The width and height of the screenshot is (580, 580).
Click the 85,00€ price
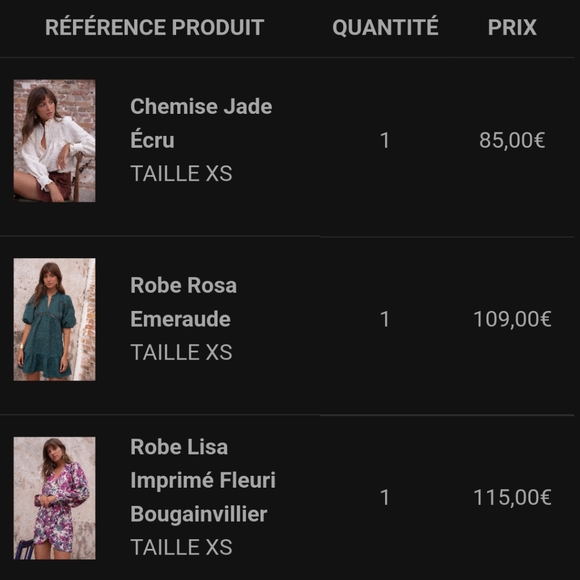[x=512, y=141]
